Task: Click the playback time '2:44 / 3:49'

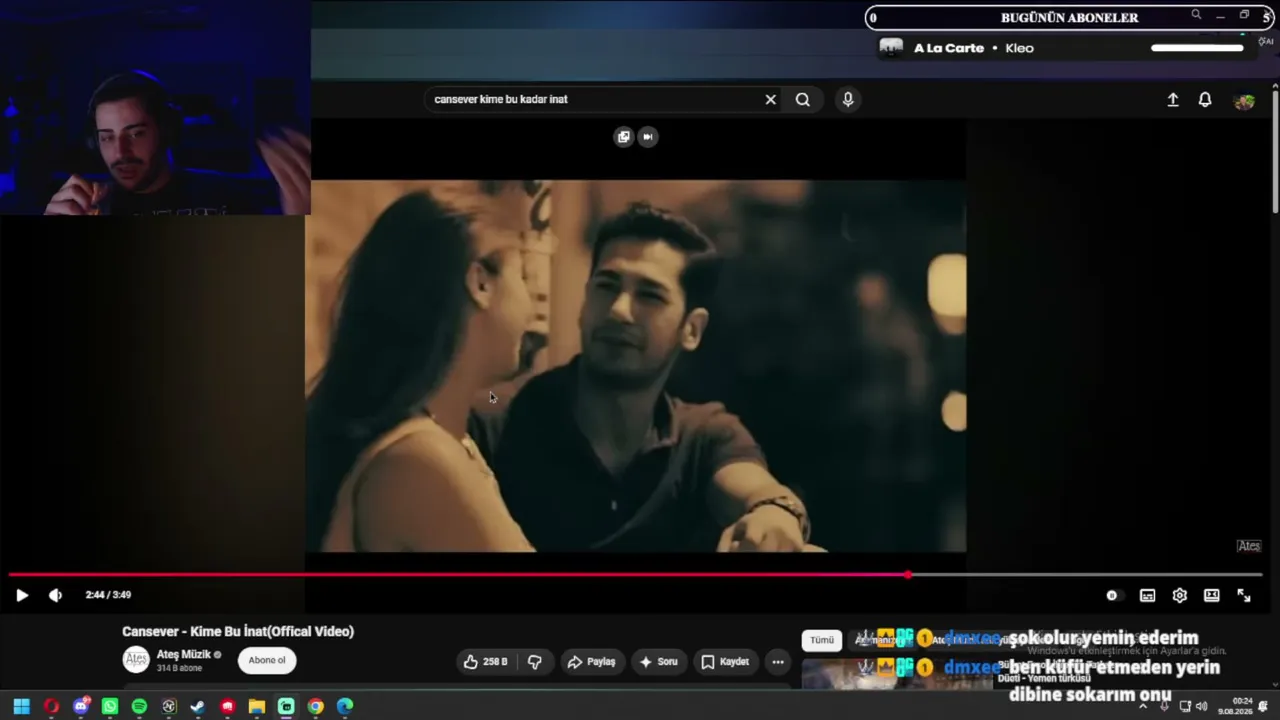Action: [108, 595]
